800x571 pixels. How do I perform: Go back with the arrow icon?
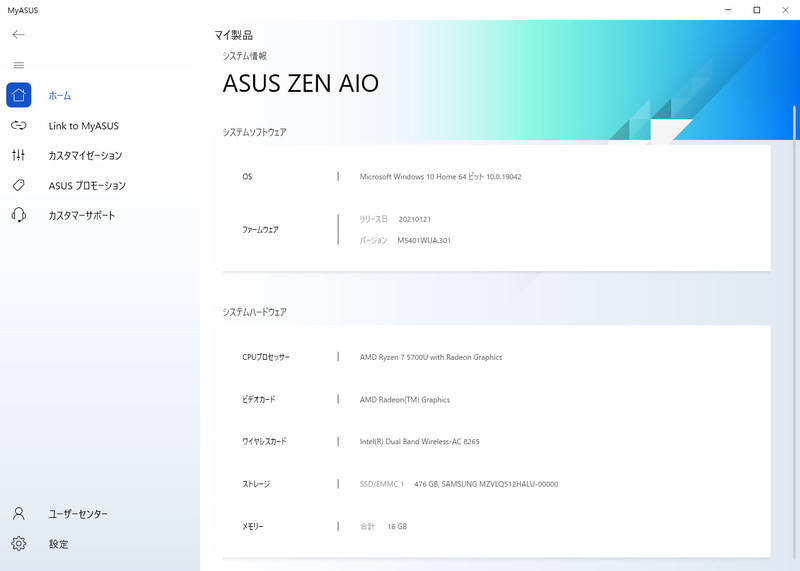[18, 35]
